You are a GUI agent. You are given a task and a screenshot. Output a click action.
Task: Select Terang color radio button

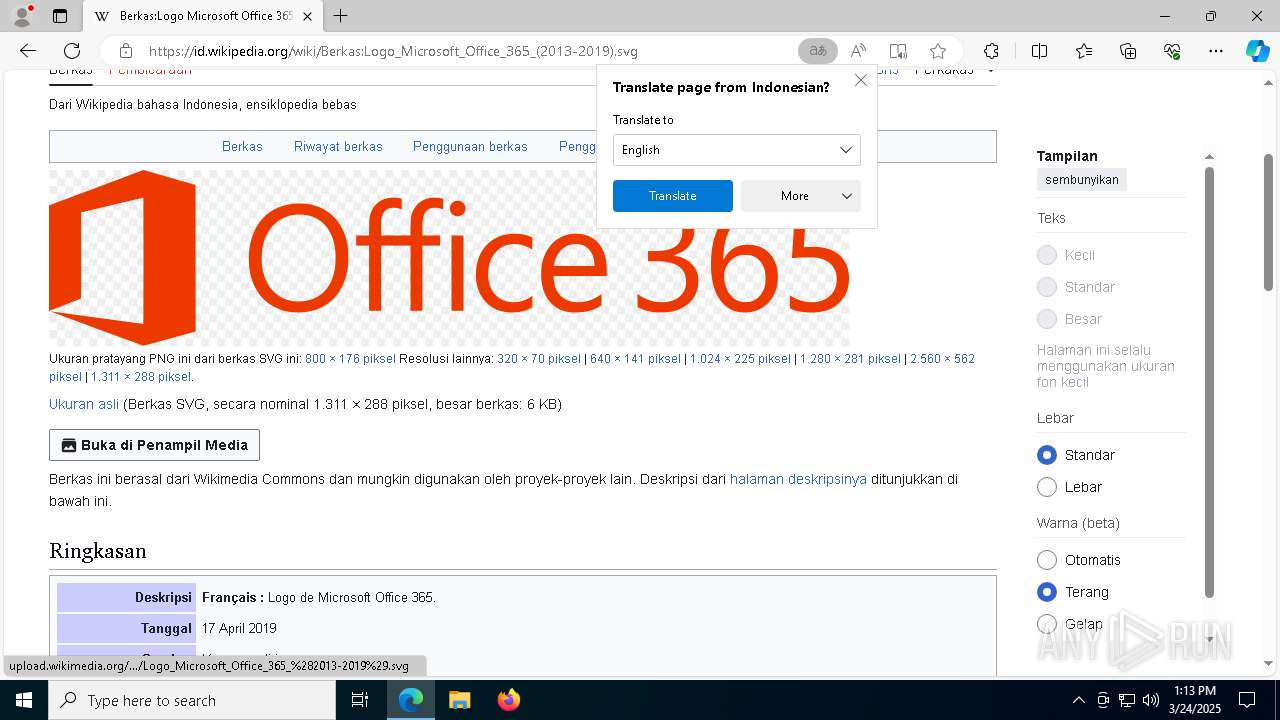pyautogui.click(x=1047, y=592)
